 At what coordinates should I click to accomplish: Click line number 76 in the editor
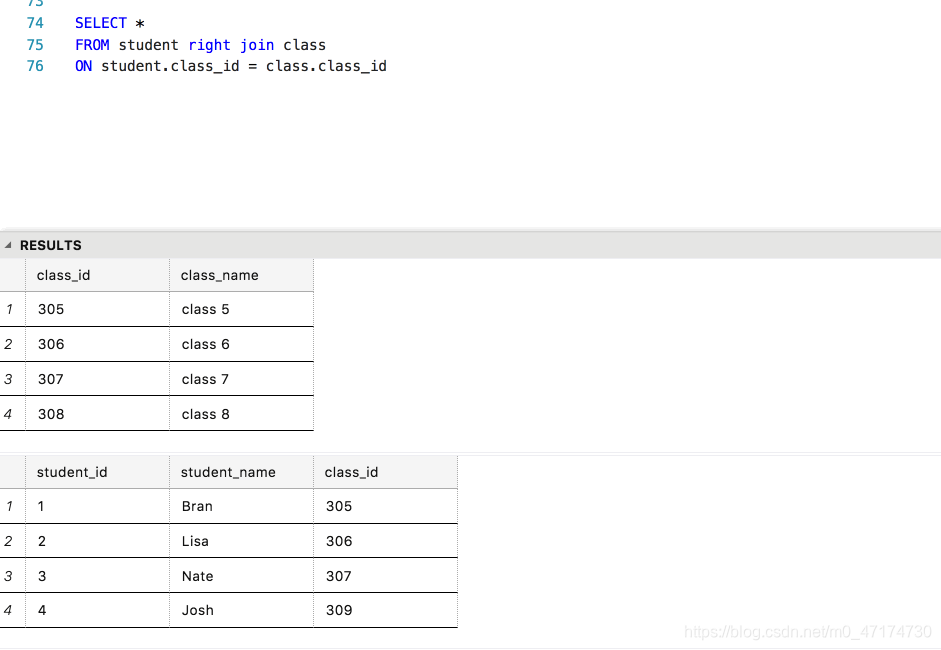pos(35,66)
